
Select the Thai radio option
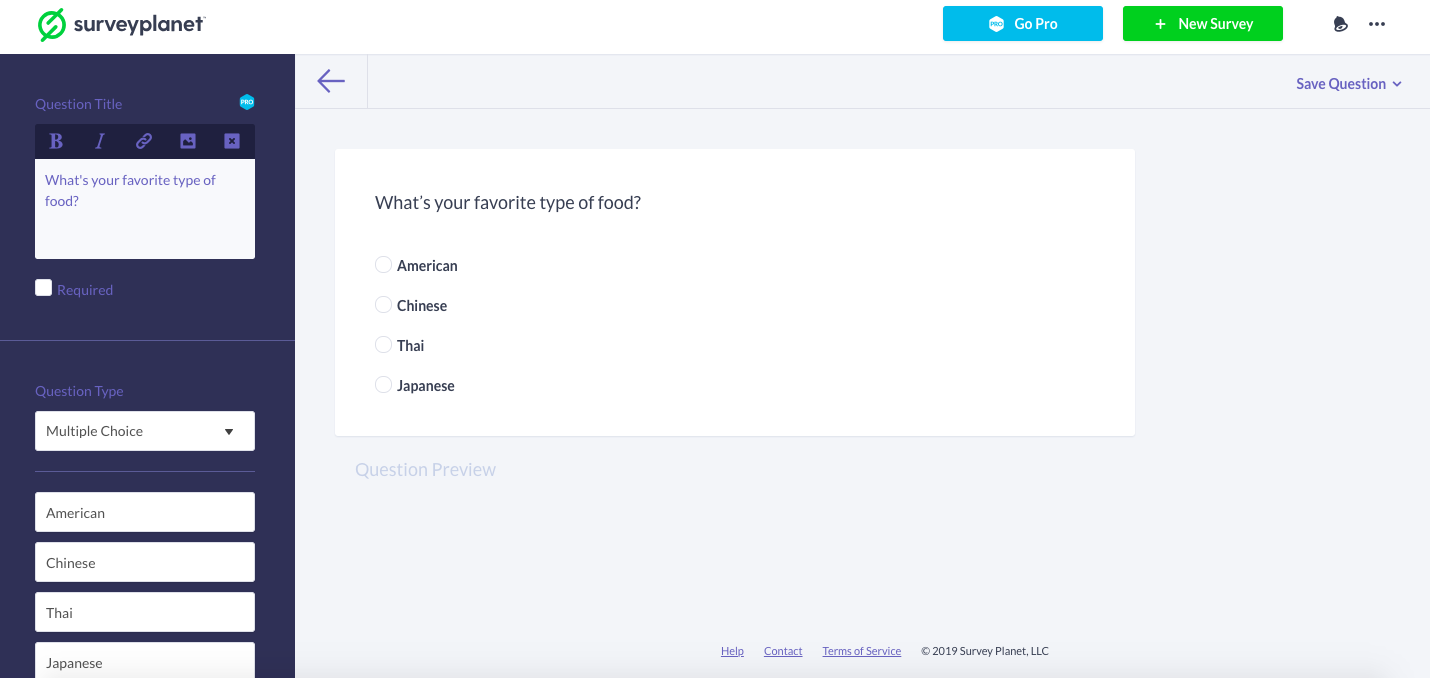383,345
